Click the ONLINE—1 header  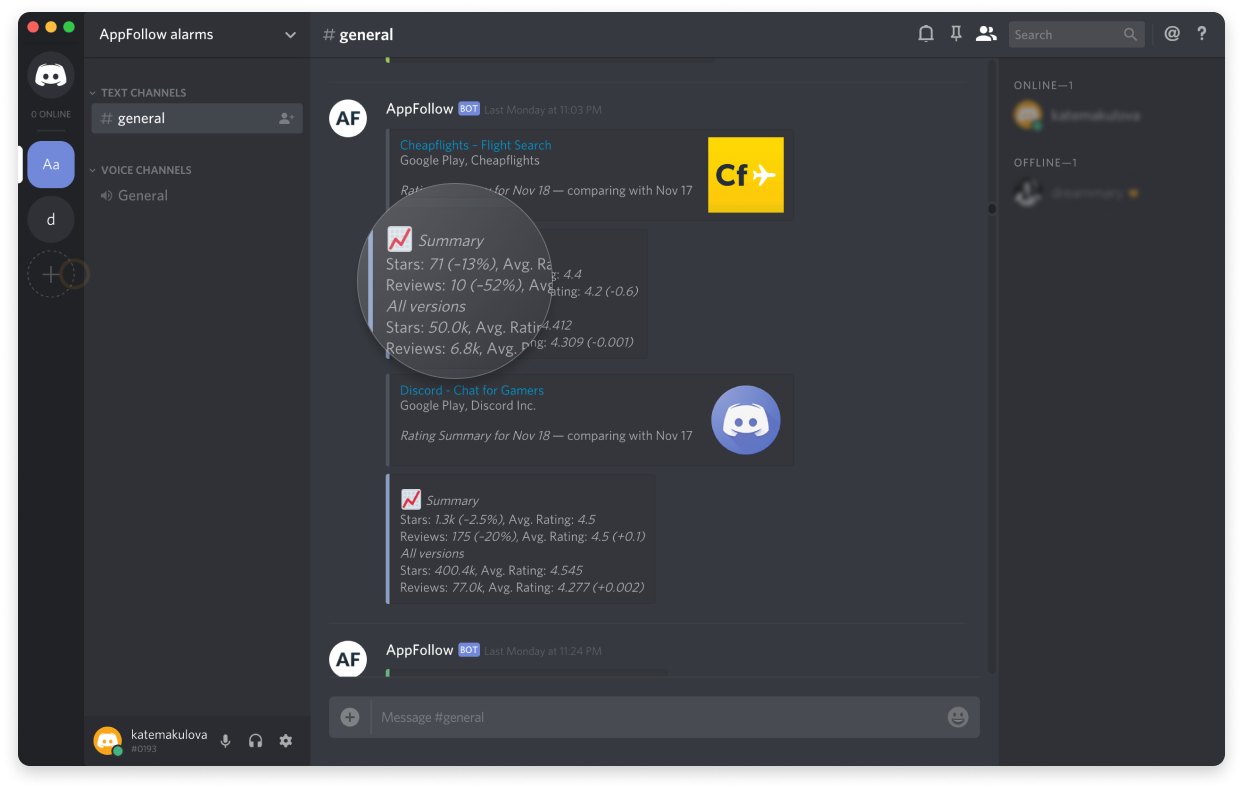pos(1043,86)
